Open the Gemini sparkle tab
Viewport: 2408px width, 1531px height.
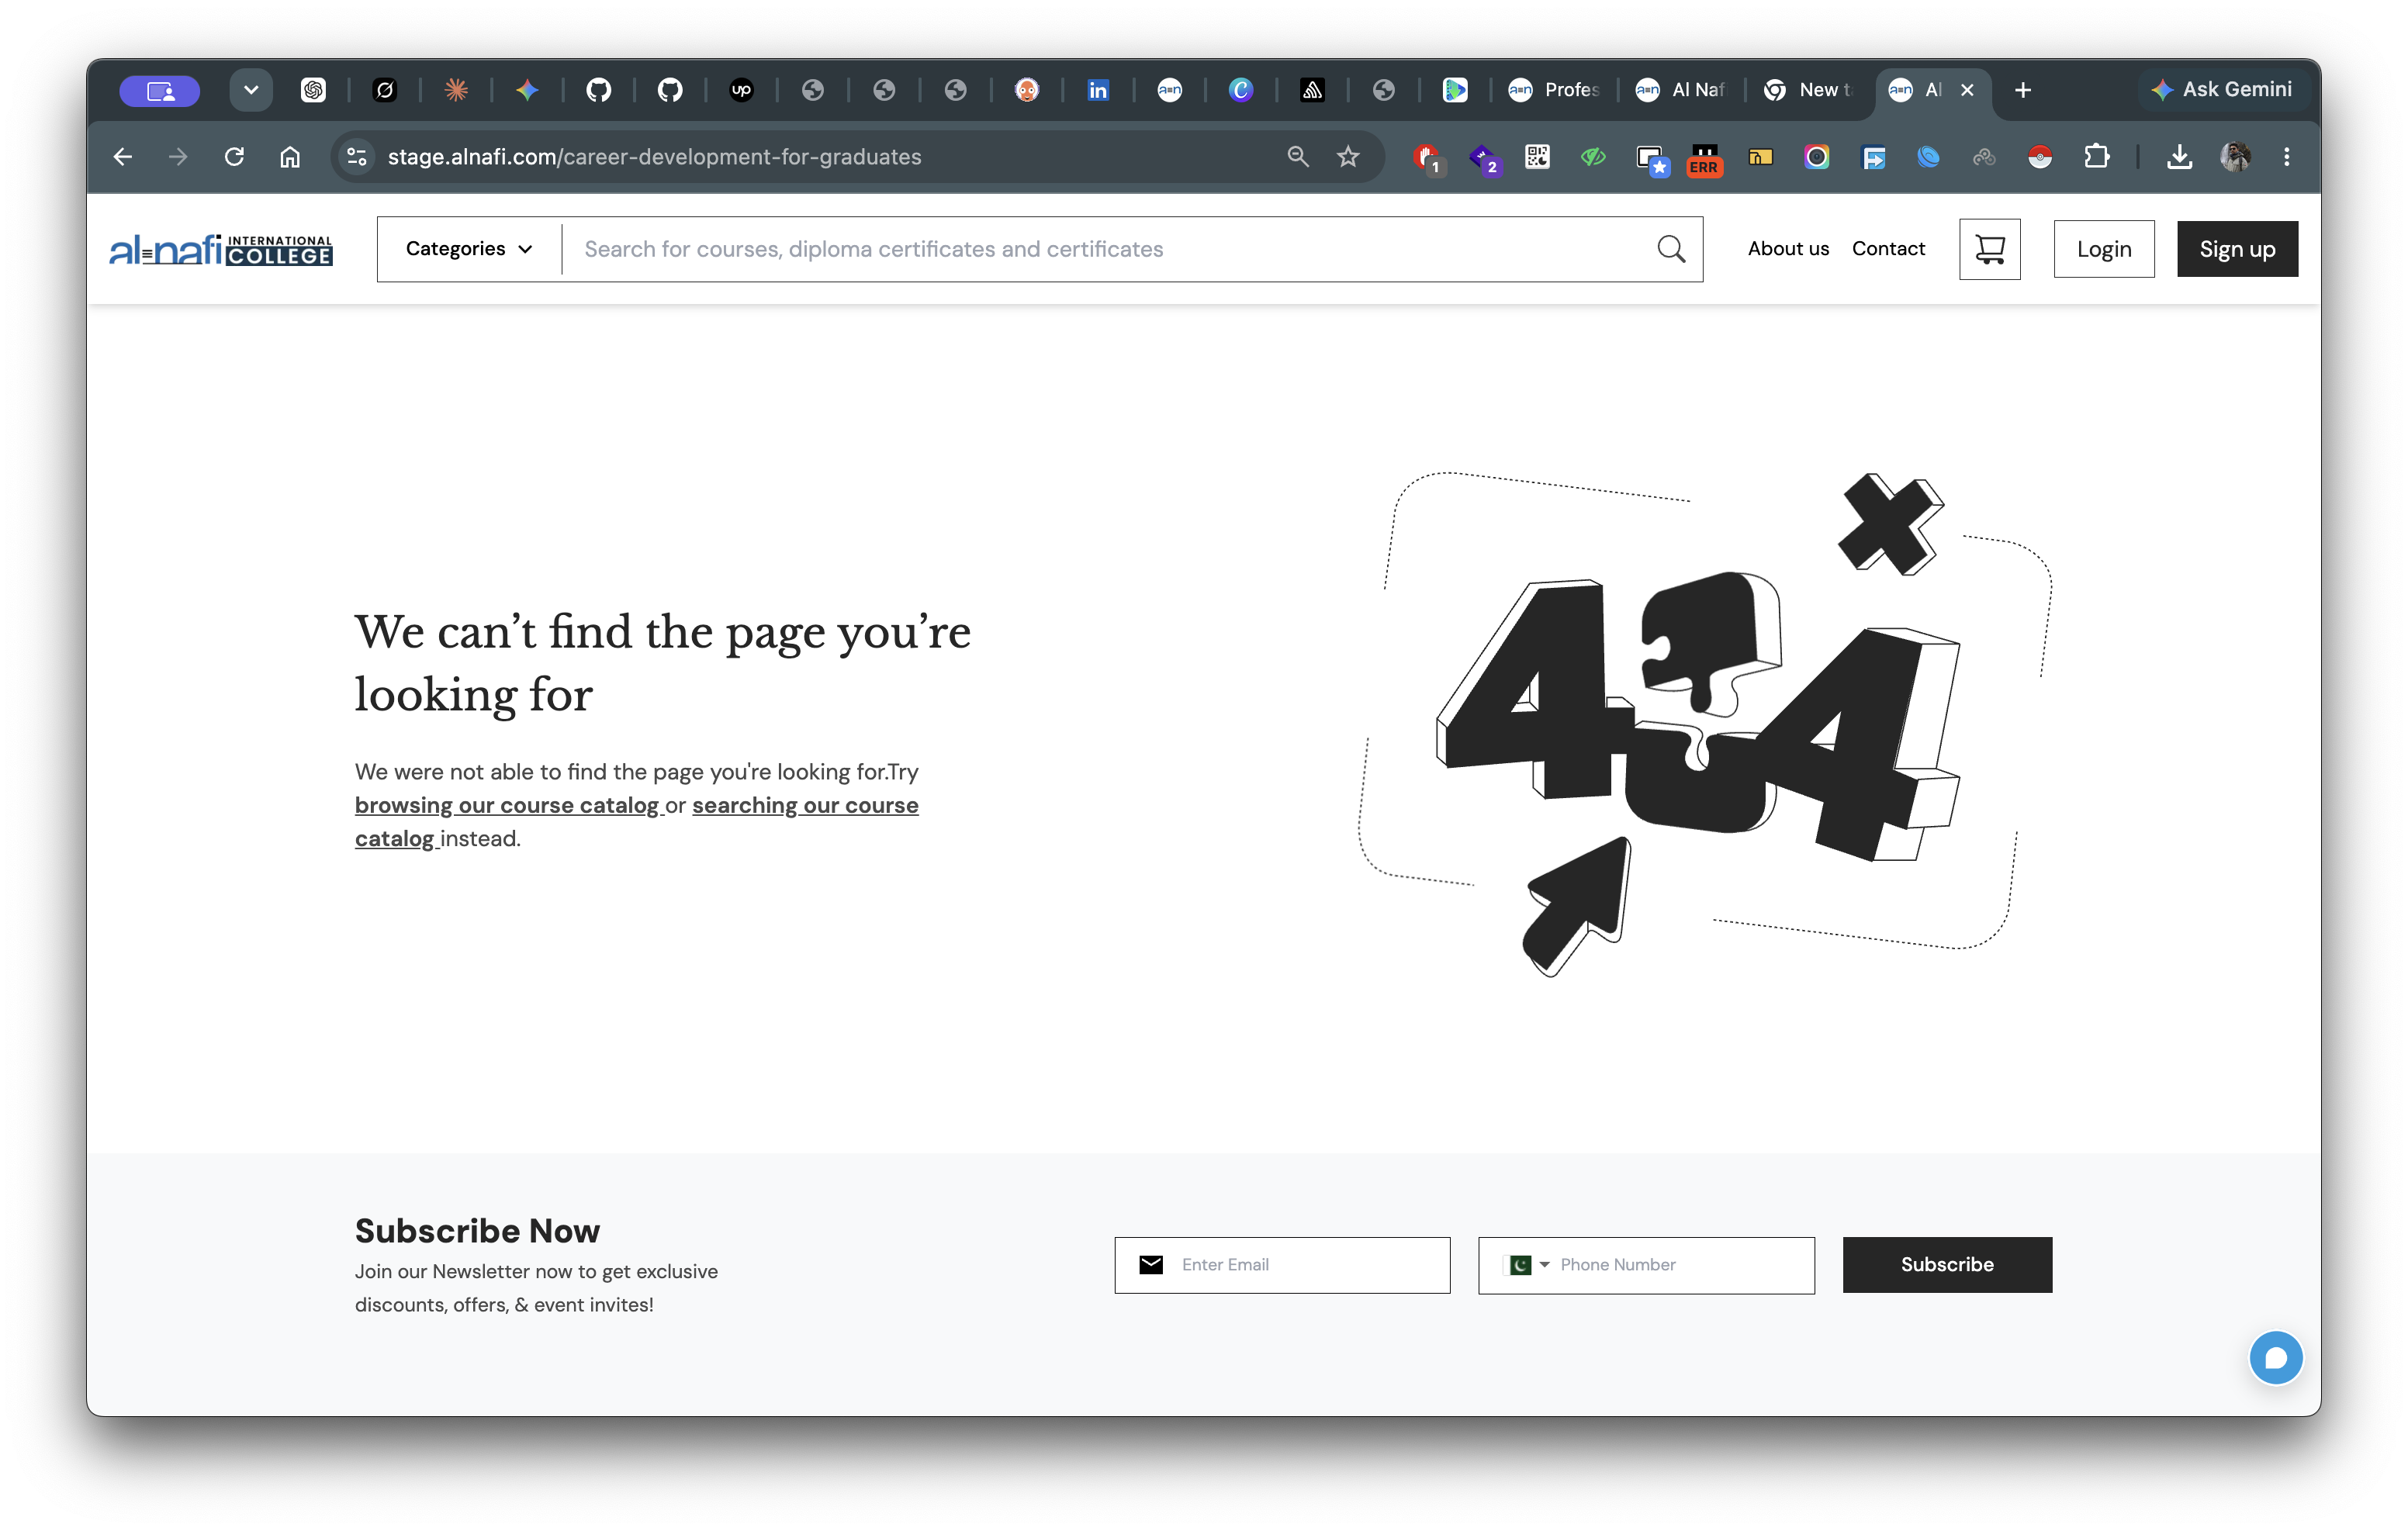tap(527, 90)
